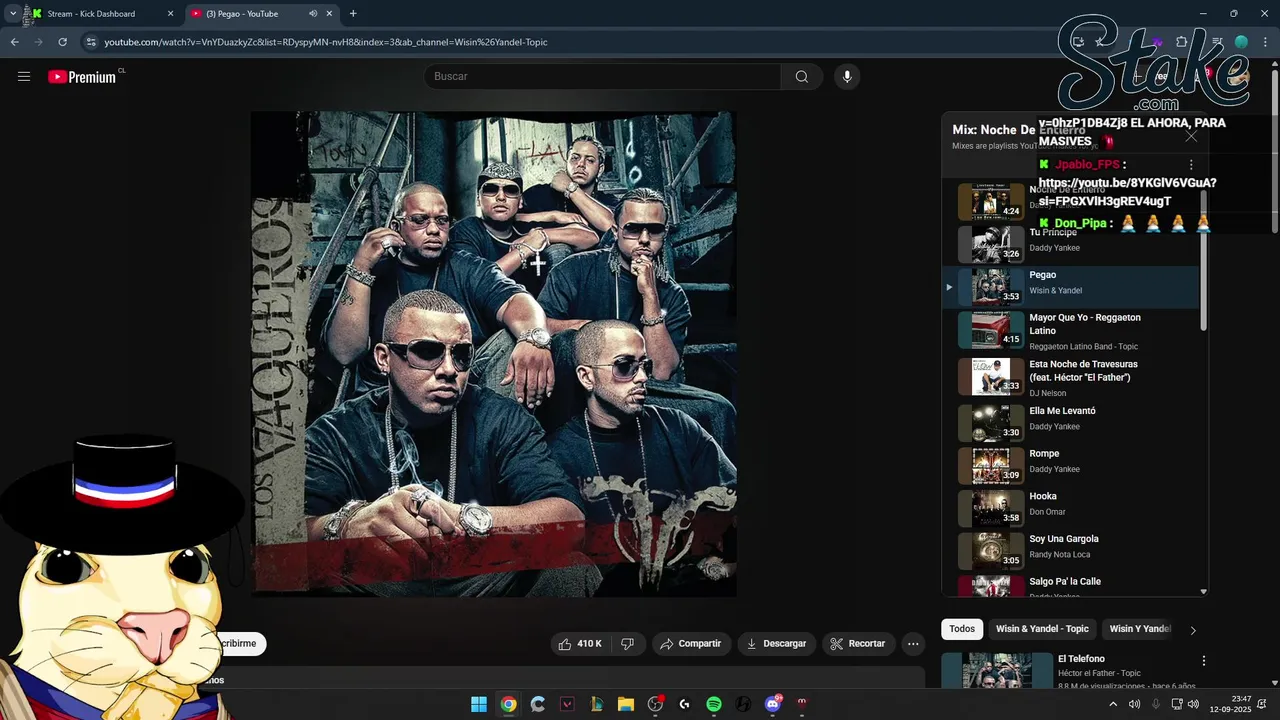Open Spotify from taskbar
This screenshot has height=720, width=1280.
point(714,704)
